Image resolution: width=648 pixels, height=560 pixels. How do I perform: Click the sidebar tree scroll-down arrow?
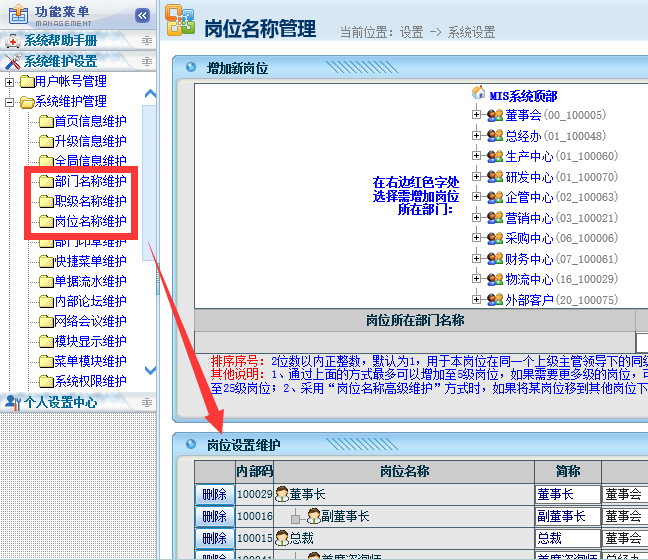151,370
